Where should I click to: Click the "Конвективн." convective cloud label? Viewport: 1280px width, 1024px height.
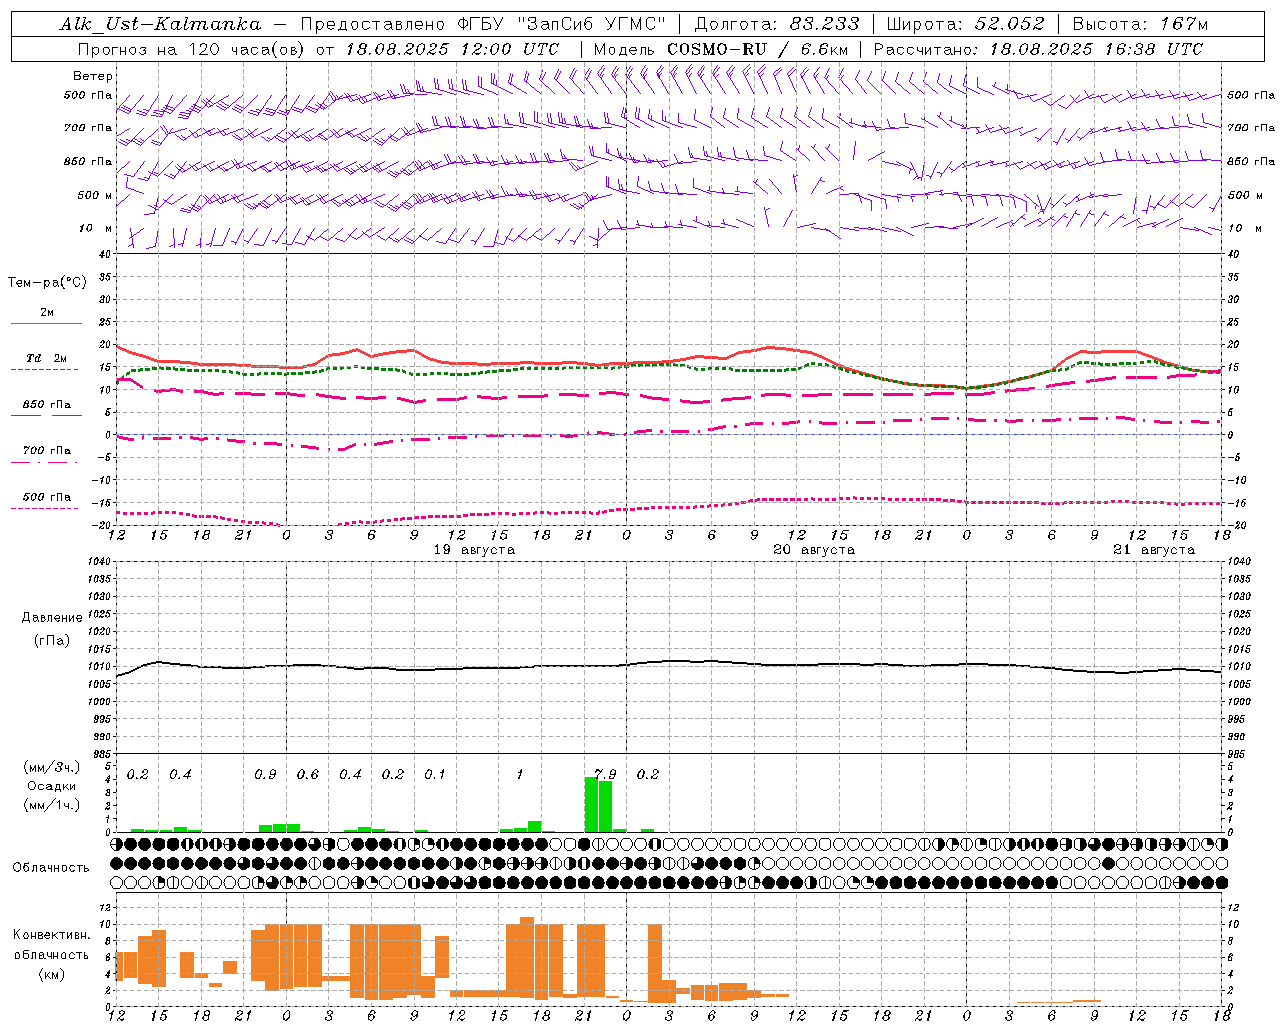point(51,935)
